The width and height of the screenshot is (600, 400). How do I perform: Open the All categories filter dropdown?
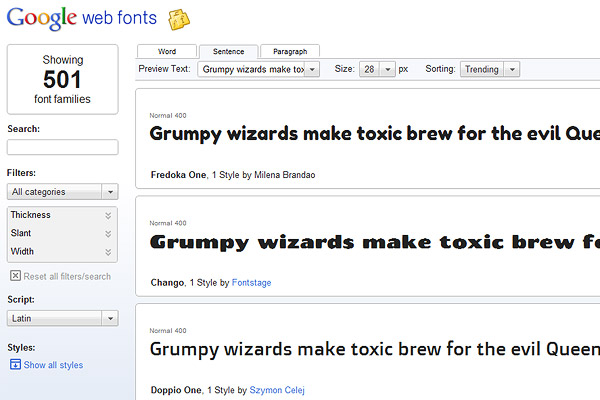point(62,192)
